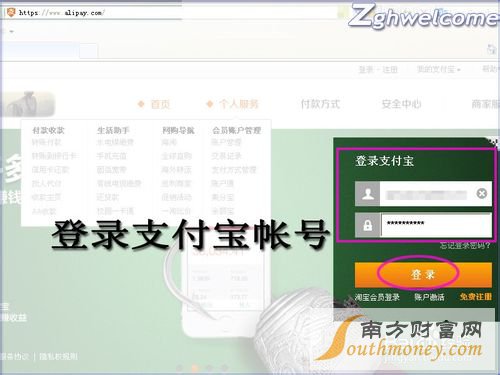500x375 pixels.
Task: Open the 登录 - 注册 link at top
Action: click(x=378, y=70)
